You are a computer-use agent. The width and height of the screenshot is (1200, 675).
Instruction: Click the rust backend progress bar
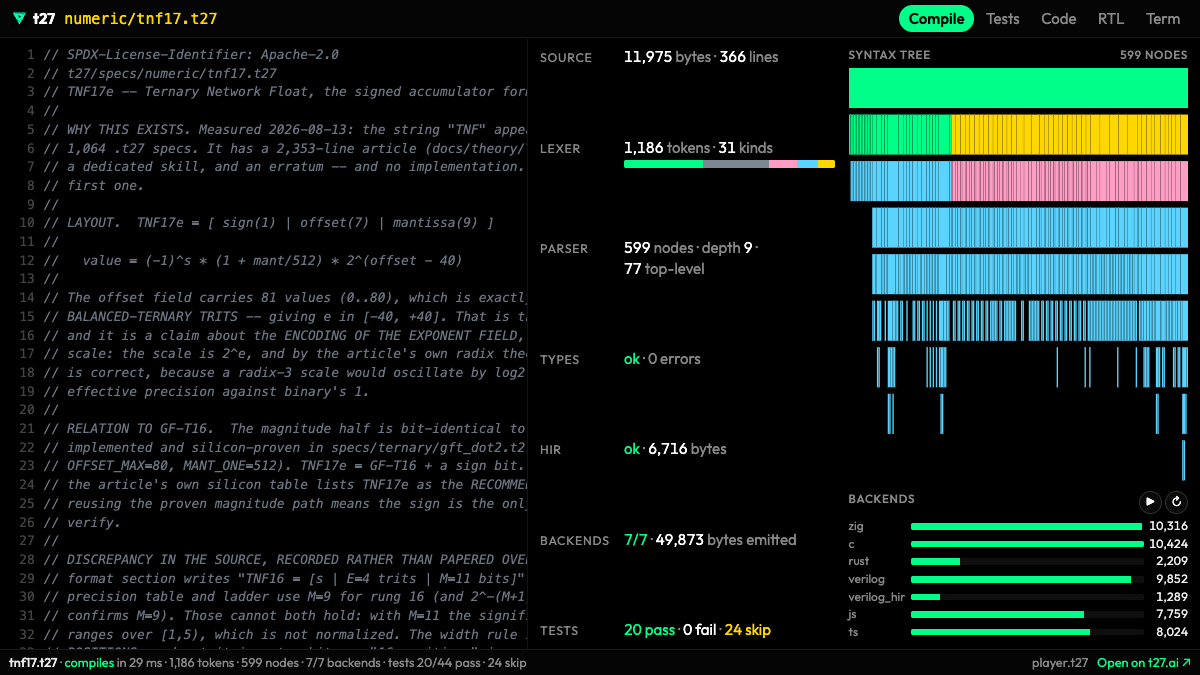1026,562
